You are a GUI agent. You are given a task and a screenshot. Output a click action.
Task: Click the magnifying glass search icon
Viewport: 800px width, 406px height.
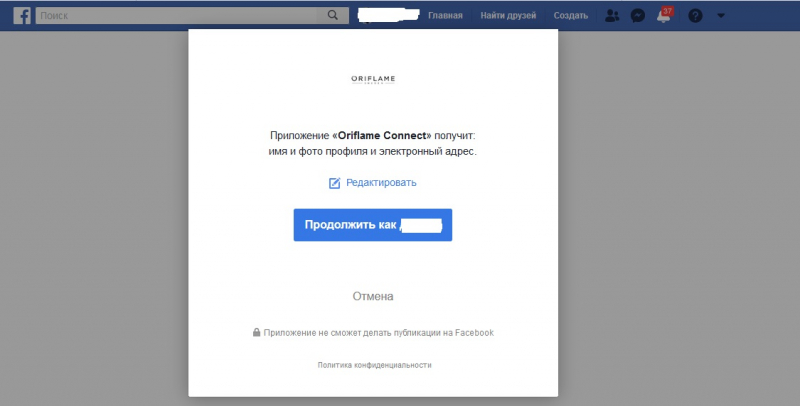[333, 15]
